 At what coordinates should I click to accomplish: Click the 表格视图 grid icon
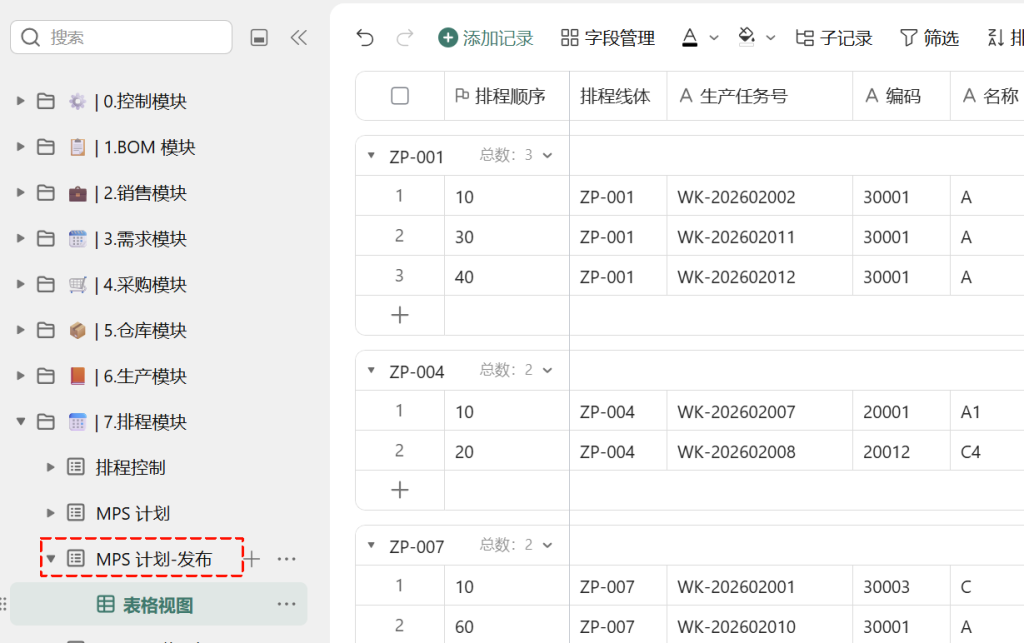[x=105, y=604]
